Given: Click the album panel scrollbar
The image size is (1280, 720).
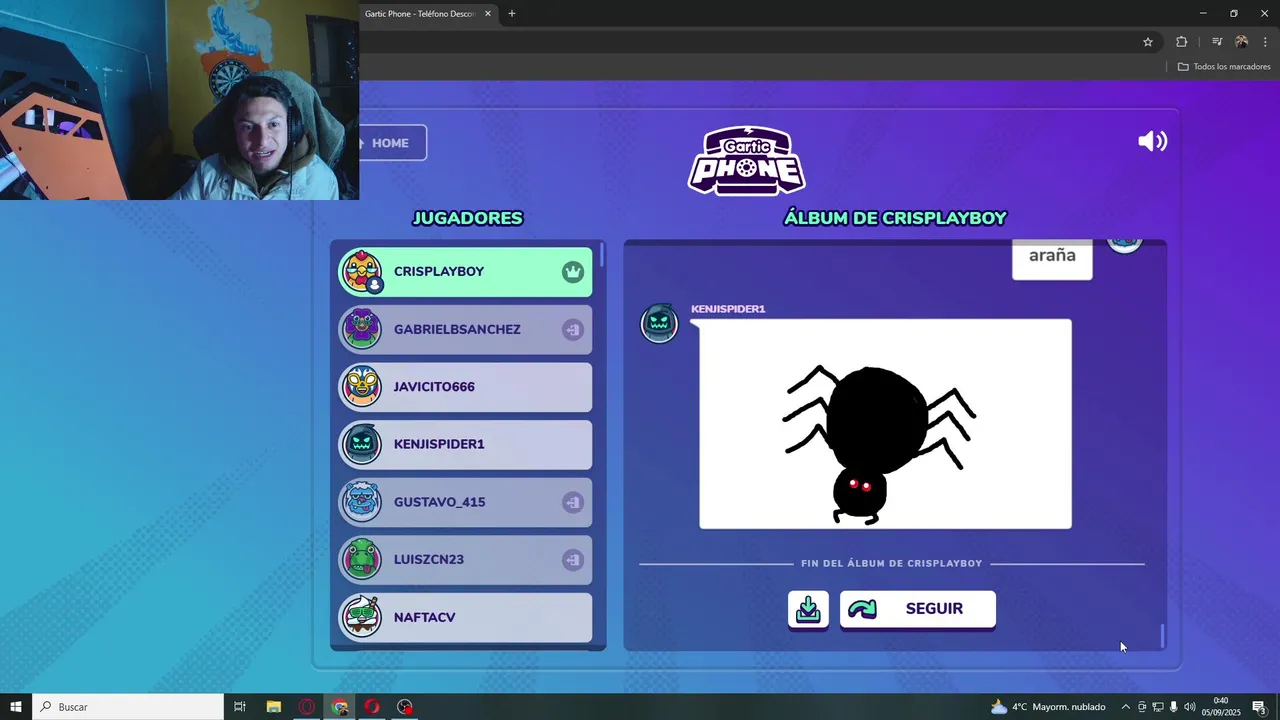Looking at the screenshot, I should tap(1162, 635).
